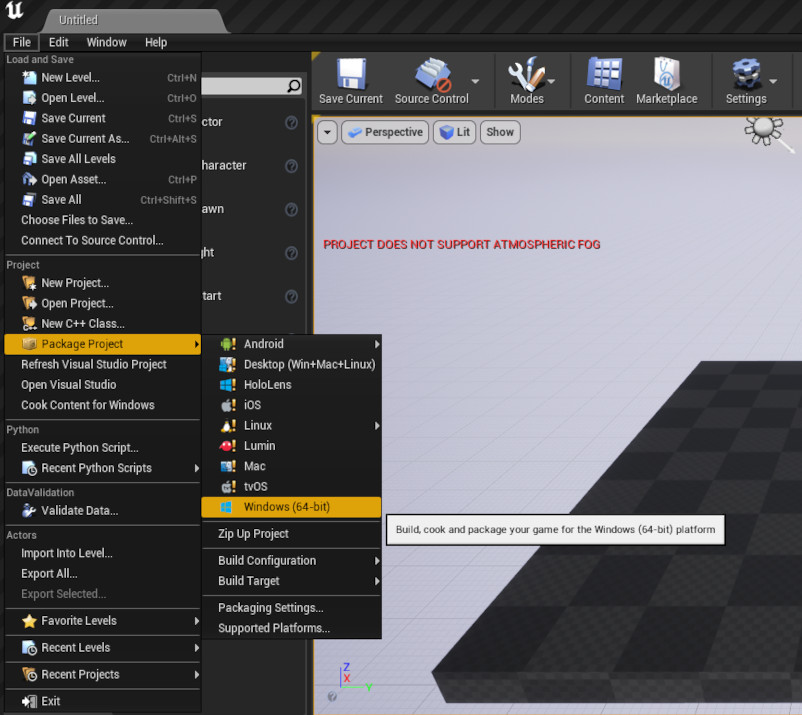This screenshot has width=802, height=715.
Task: Choose Android packaging platform
Action: coord(292,344)
